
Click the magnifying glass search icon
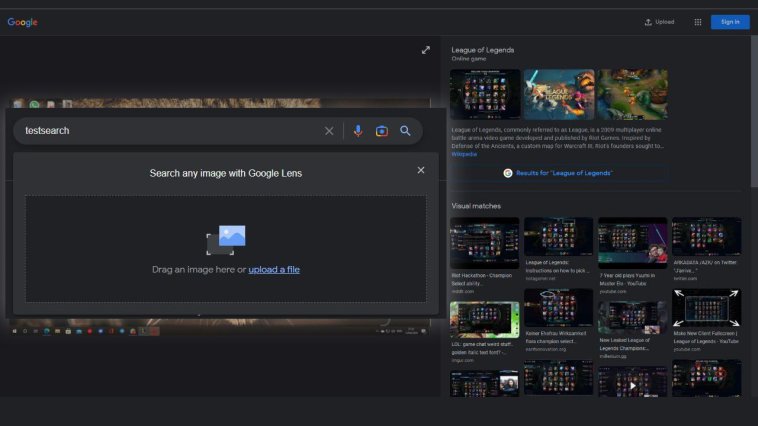point(405,131)
